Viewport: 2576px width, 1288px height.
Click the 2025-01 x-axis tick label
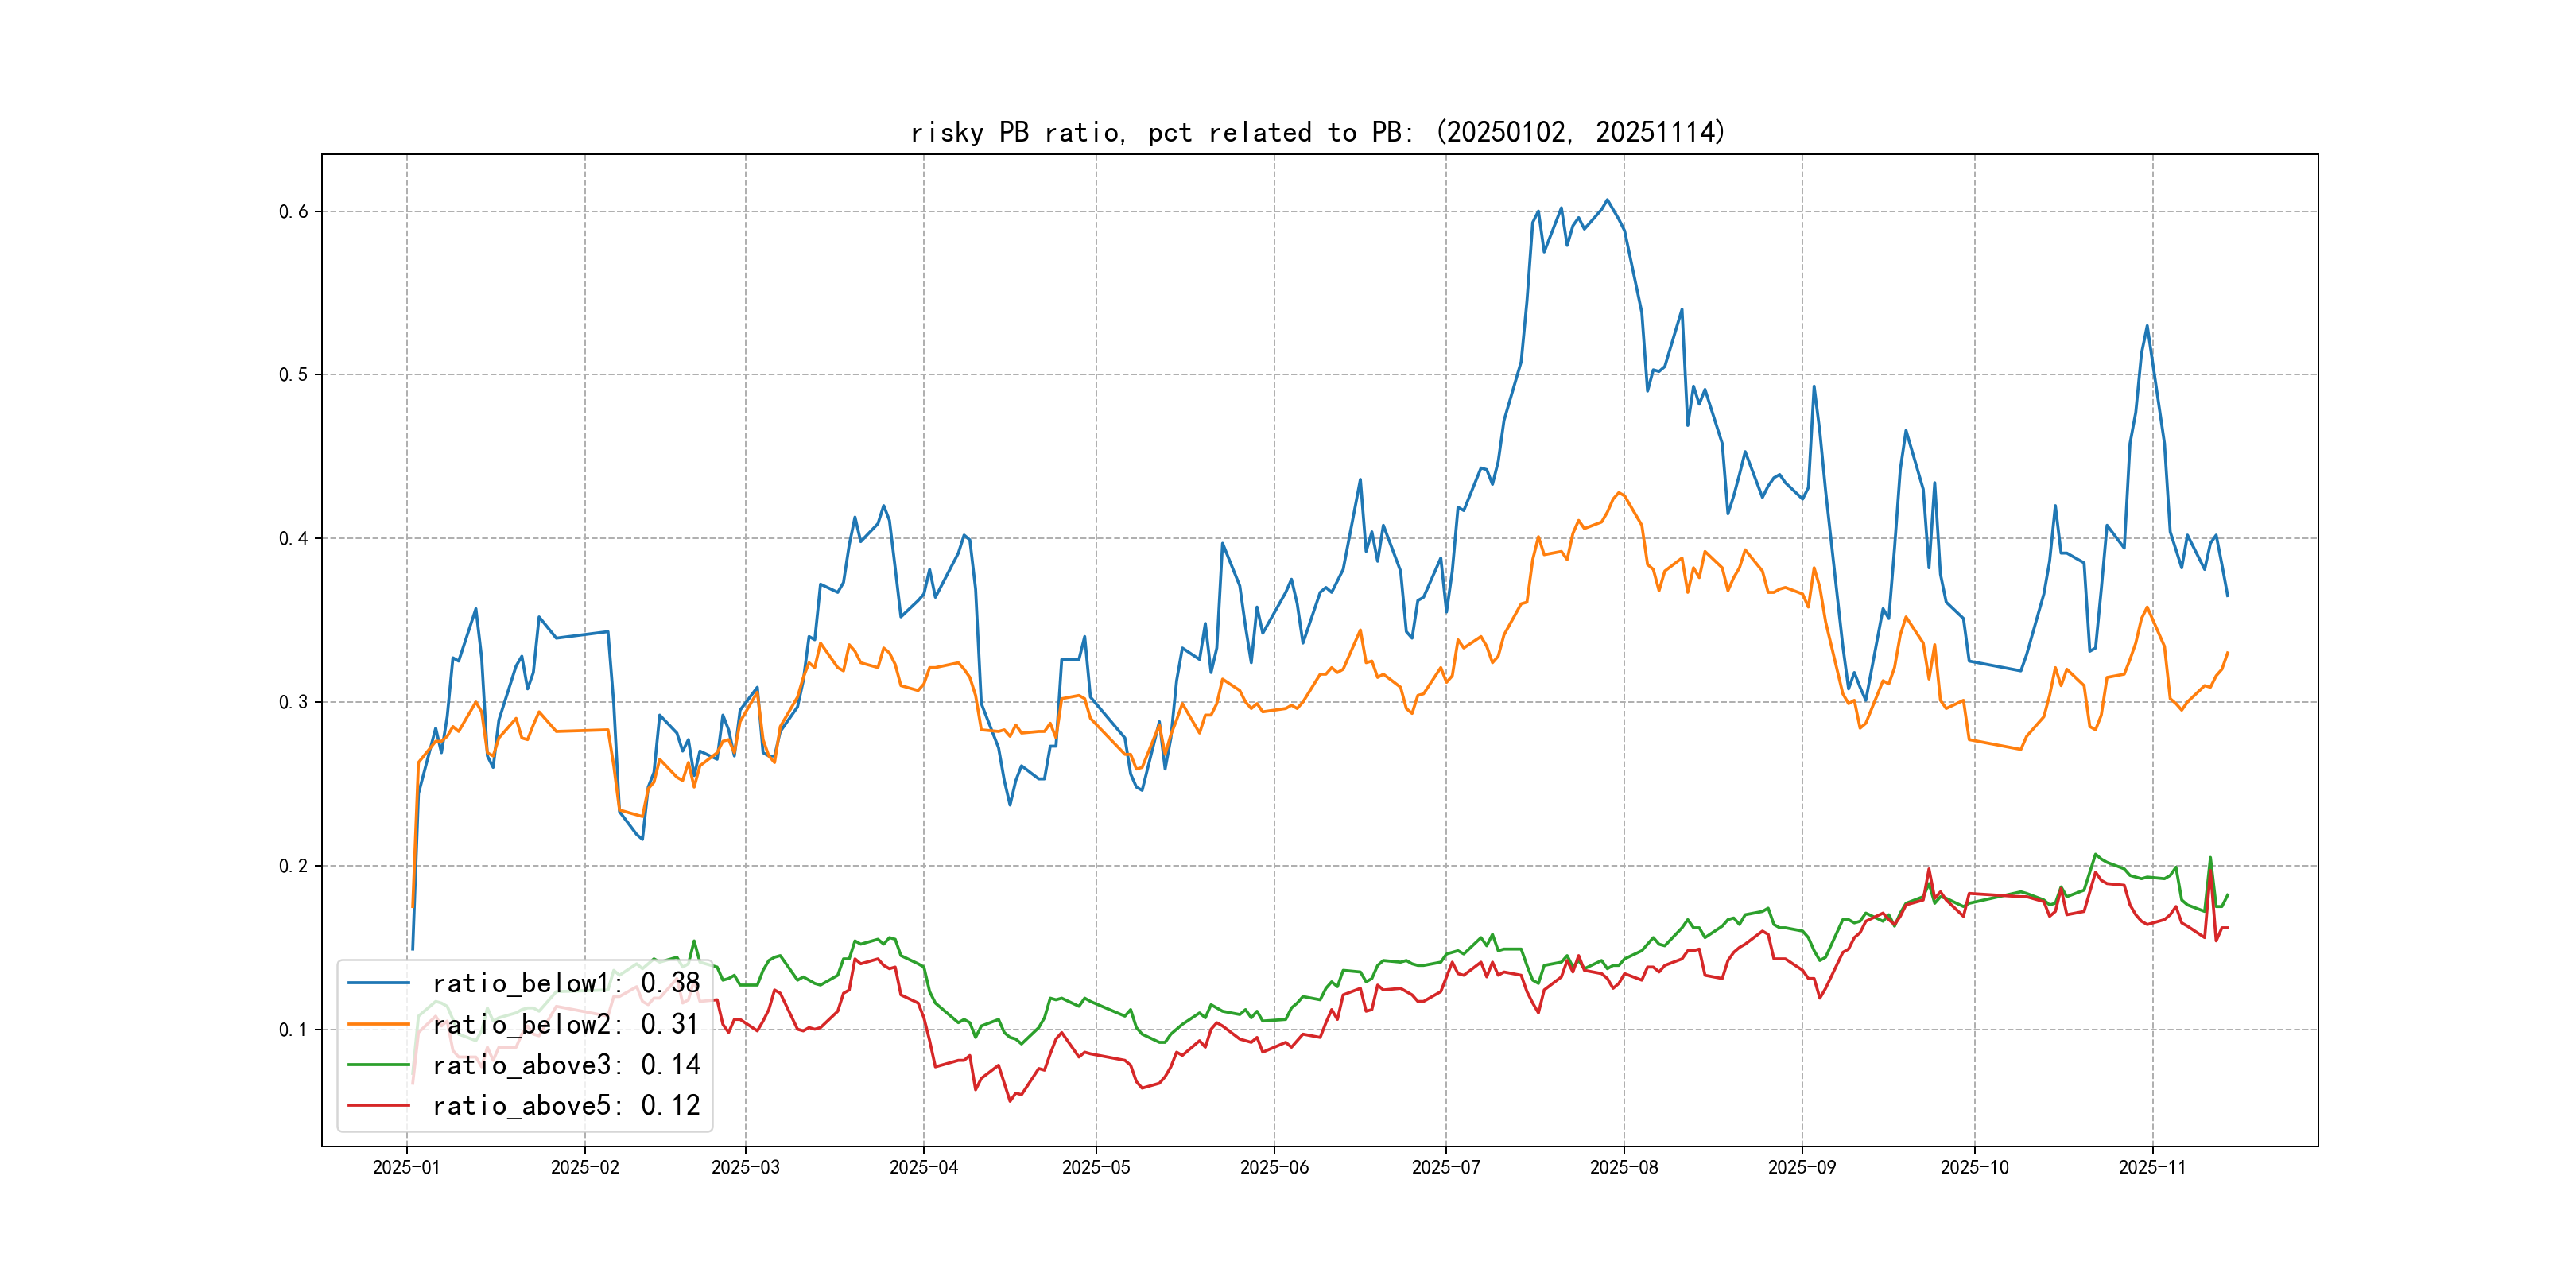click(x=406, y=1168)
